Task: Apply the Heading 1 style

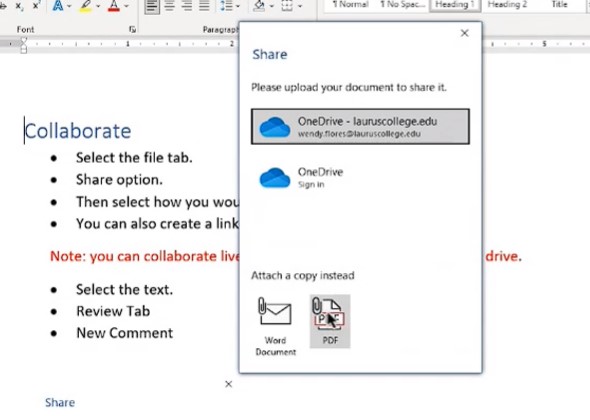Action: click(x=455, y=5)
